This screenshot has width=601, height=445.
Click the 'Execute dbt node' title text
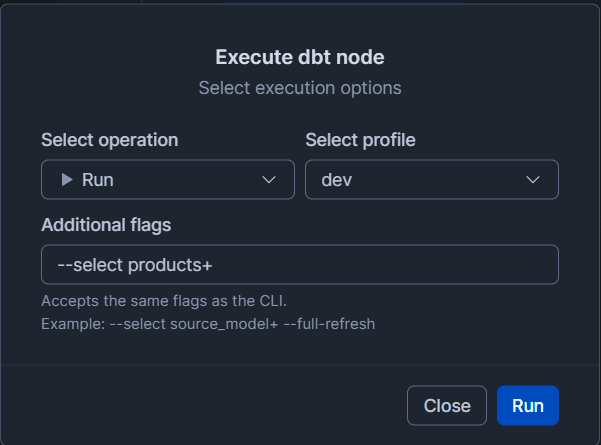[x=300, y=57]
